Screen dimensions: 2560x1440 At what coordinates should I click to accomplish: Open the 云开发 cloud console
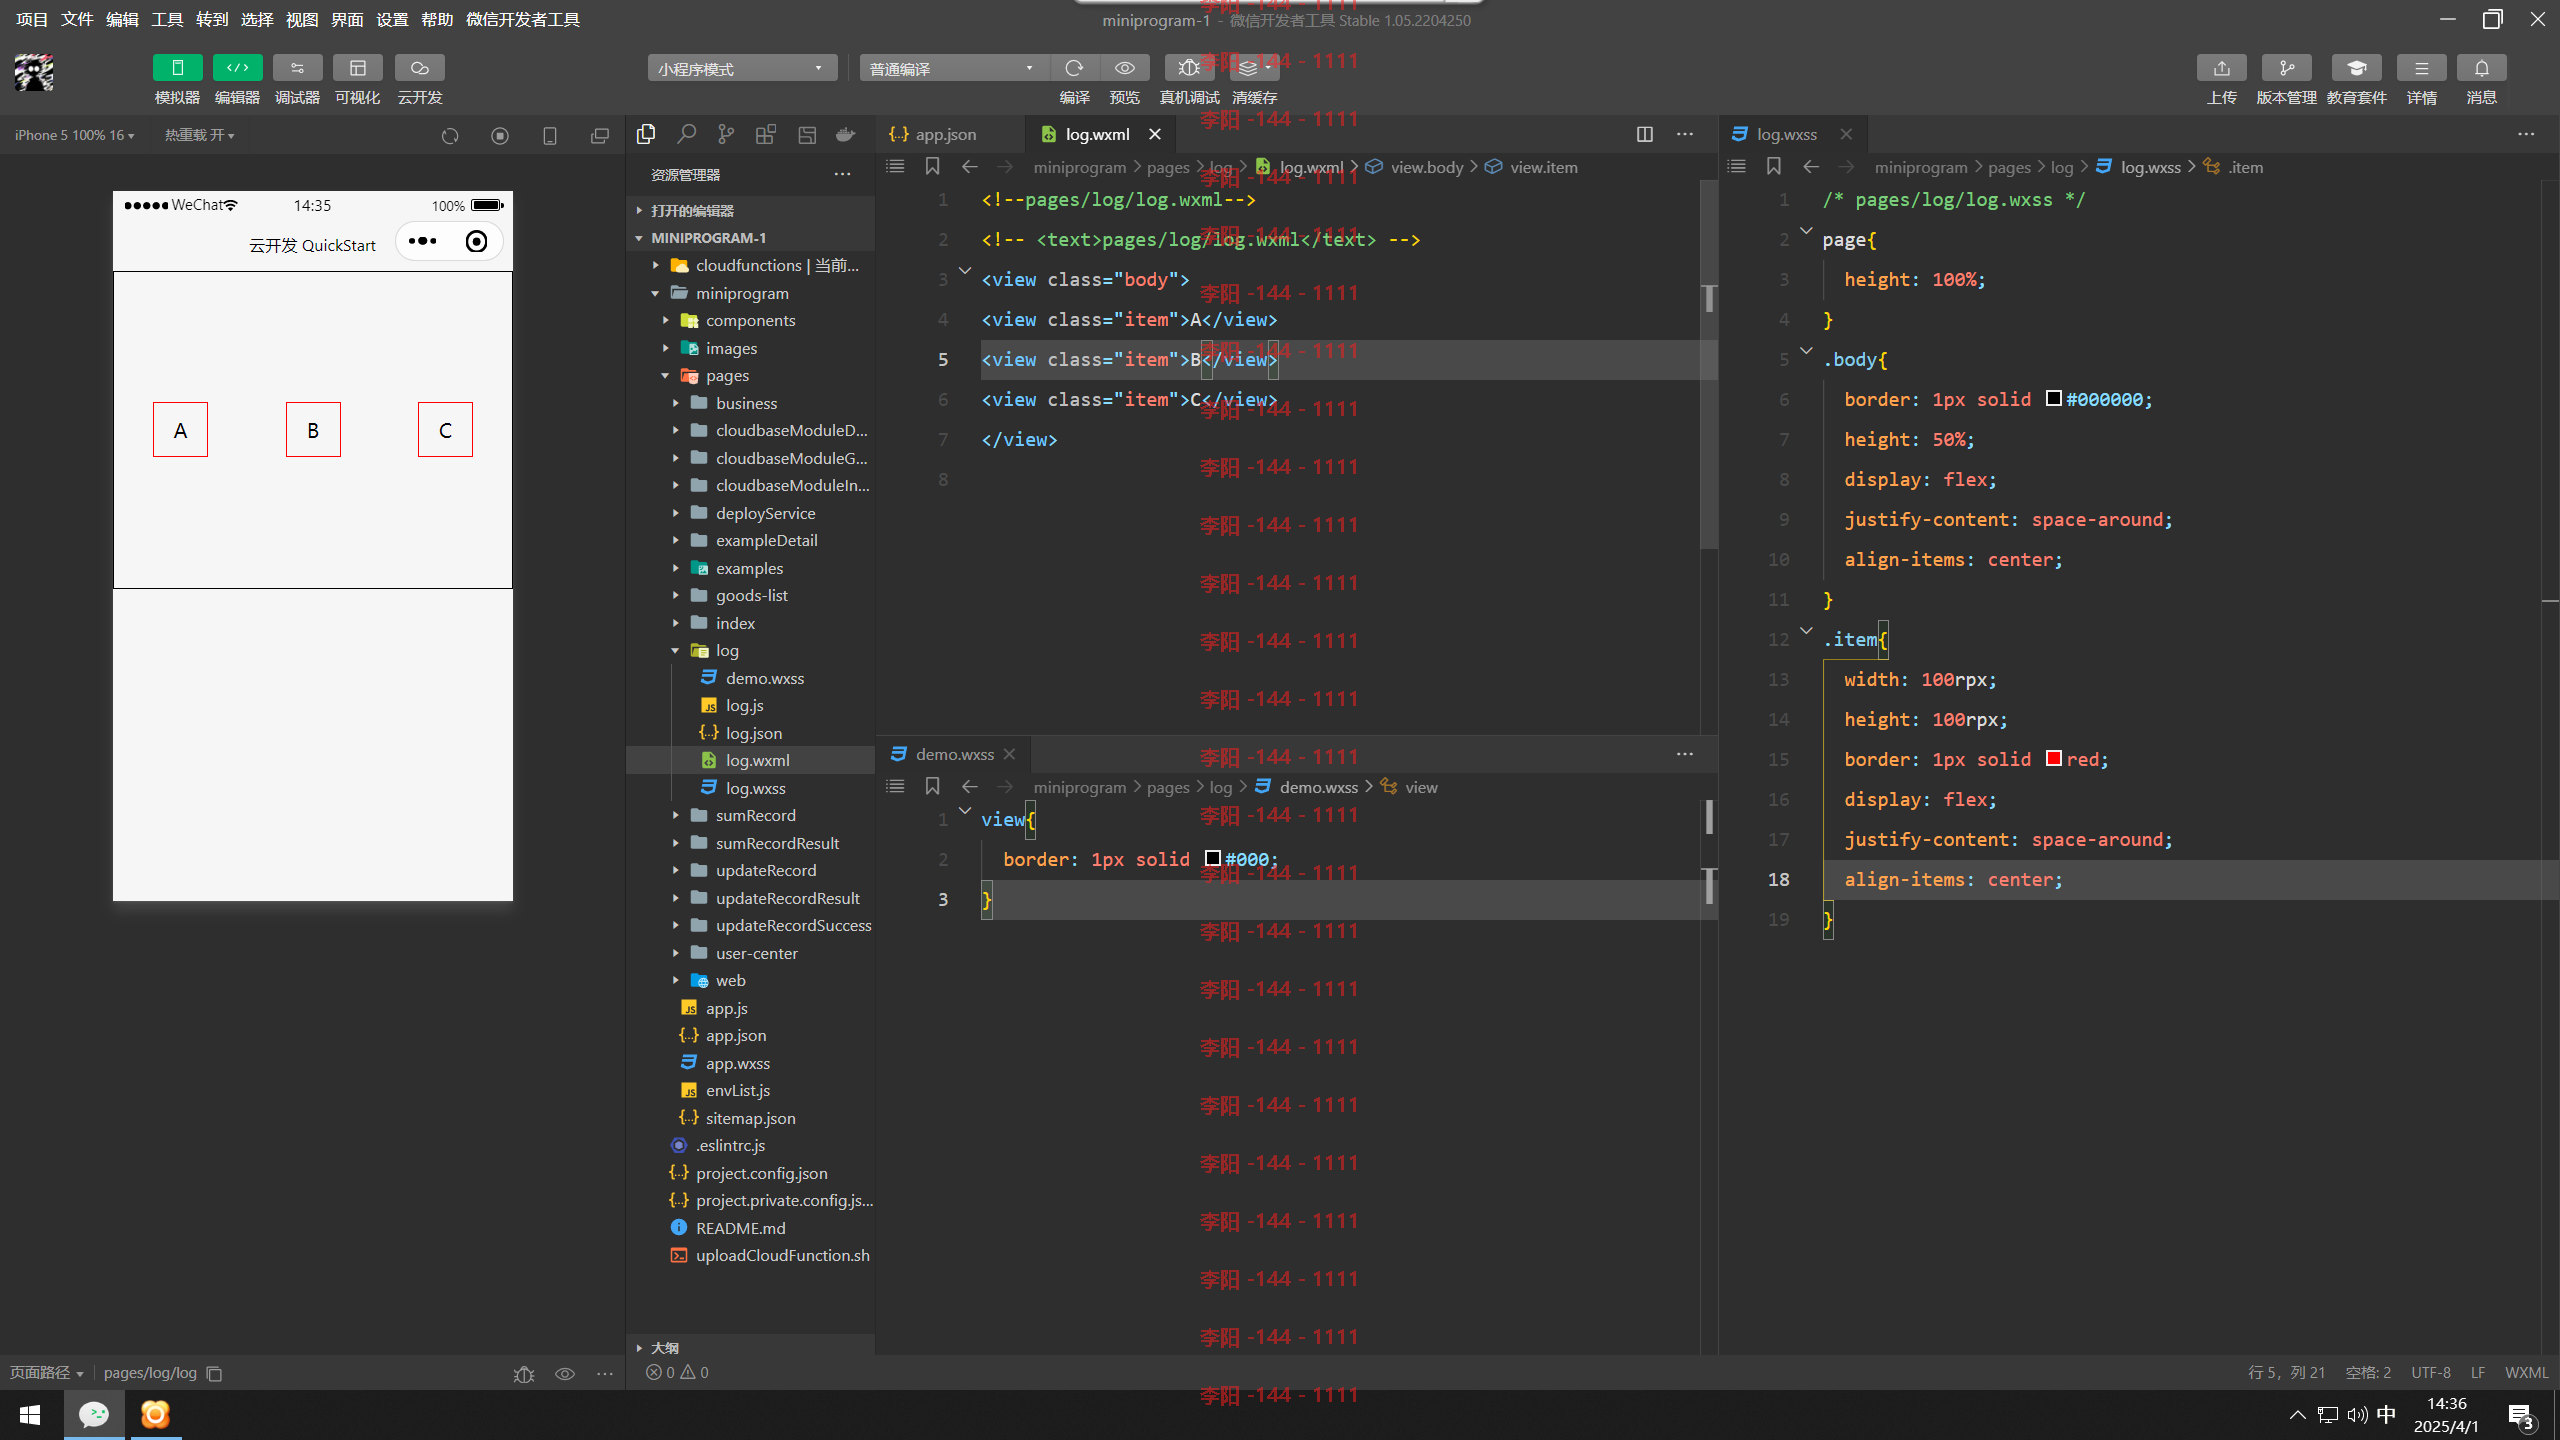pos(419,68)
